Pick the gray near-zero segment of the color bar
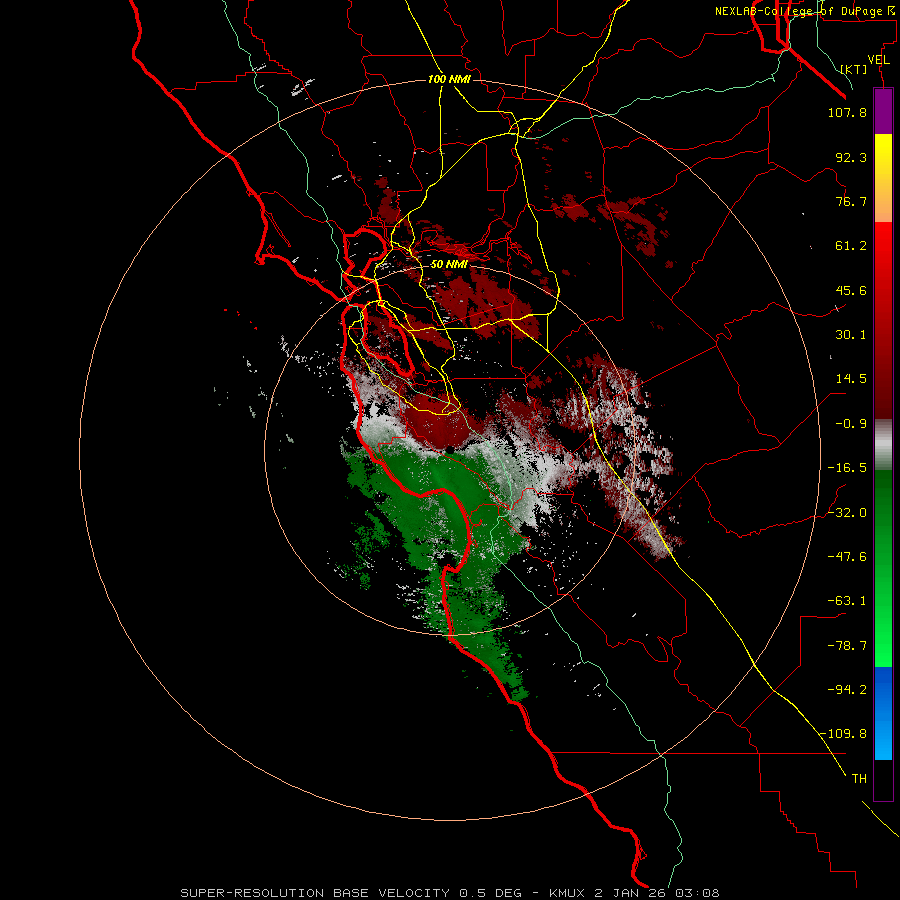This screenshot has width=900, height=900. pyautogui.click(x=883, y=445)
